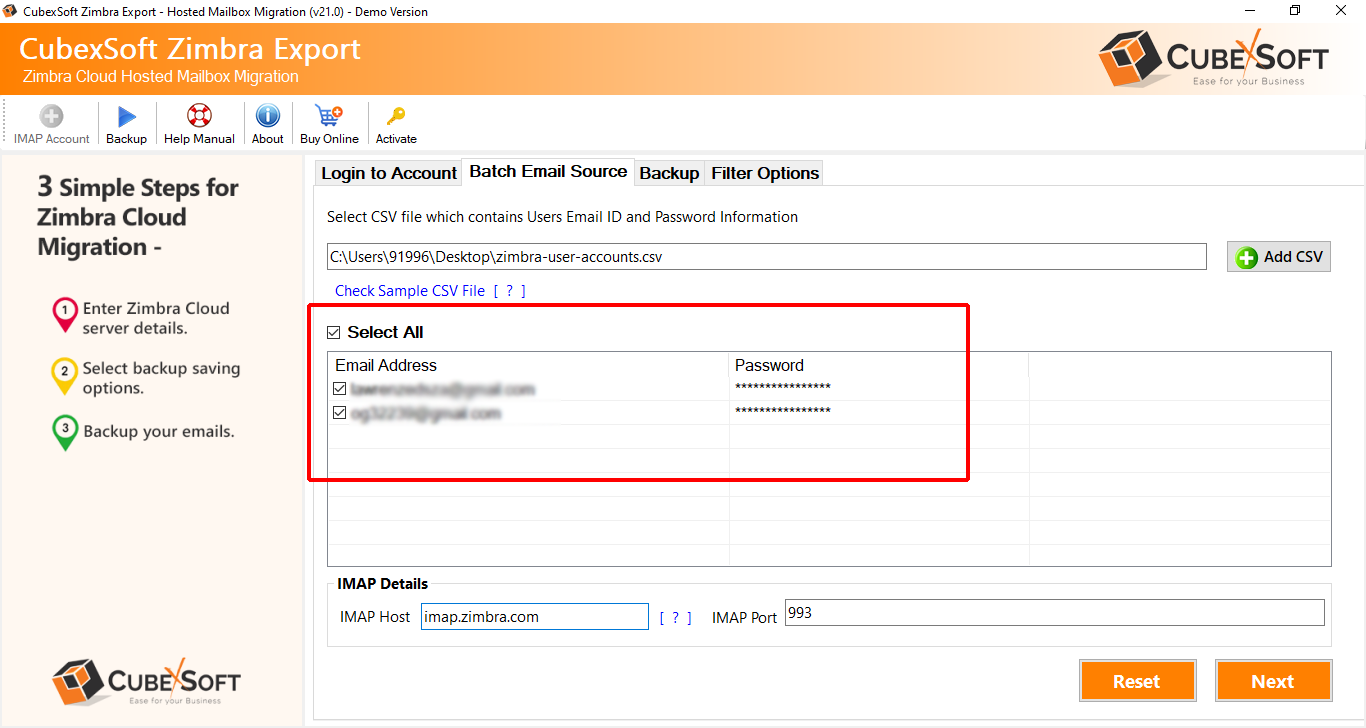Click the 'Select backup saving options' step text
Viewport: 1366px width, 728px height.
coord(161,378)
